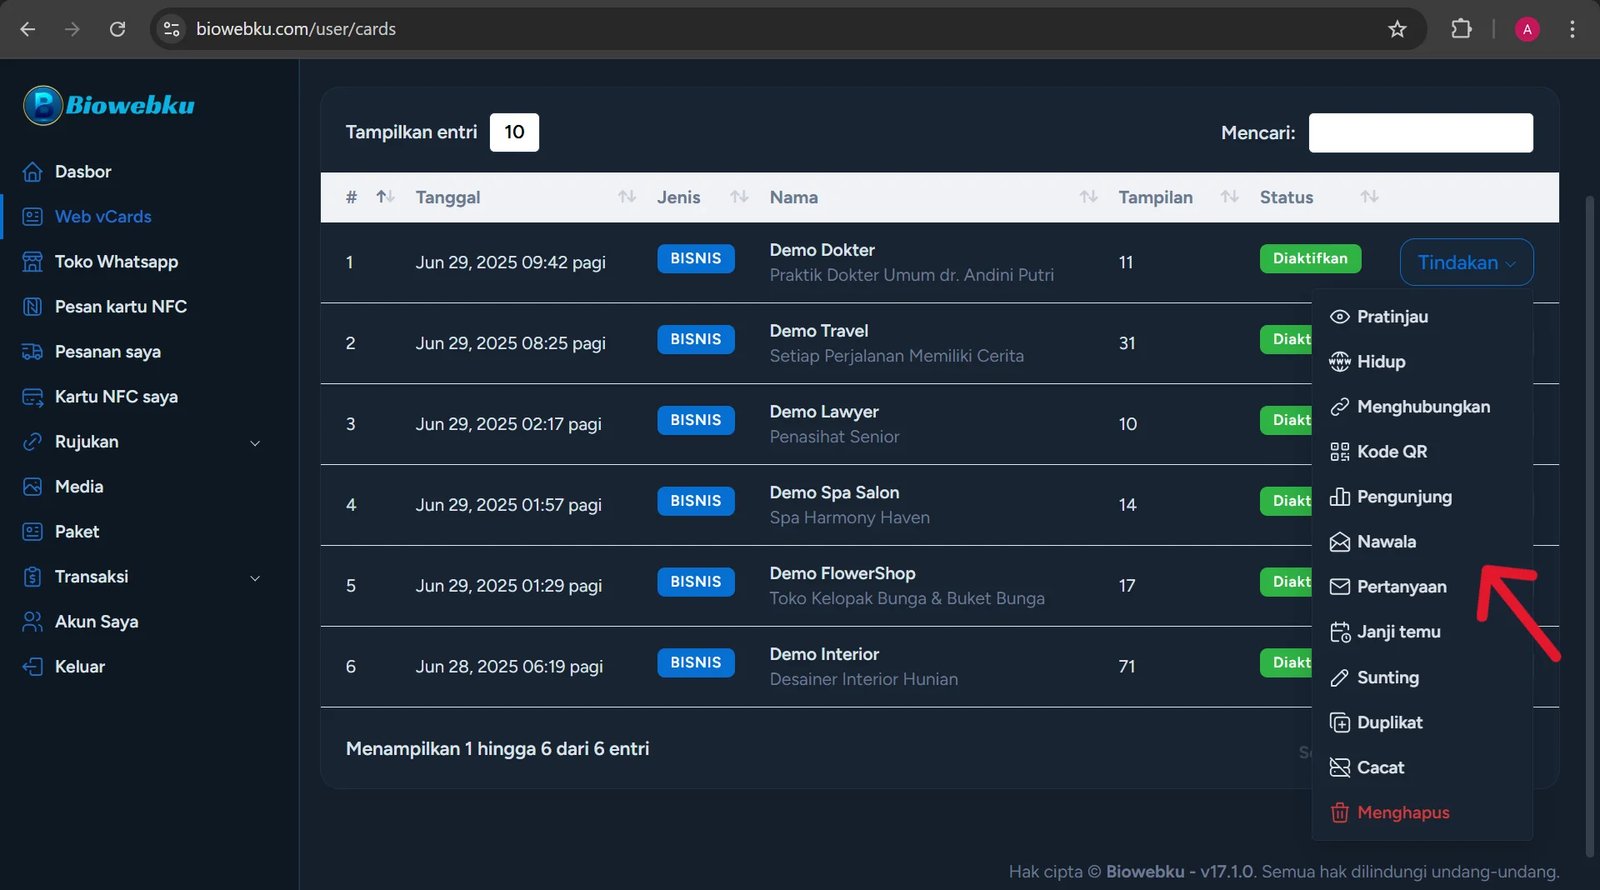The width and height of the screenshot is (1600, 890).
Task: Click the Kode QR icon
Action: click(1340, 452)
